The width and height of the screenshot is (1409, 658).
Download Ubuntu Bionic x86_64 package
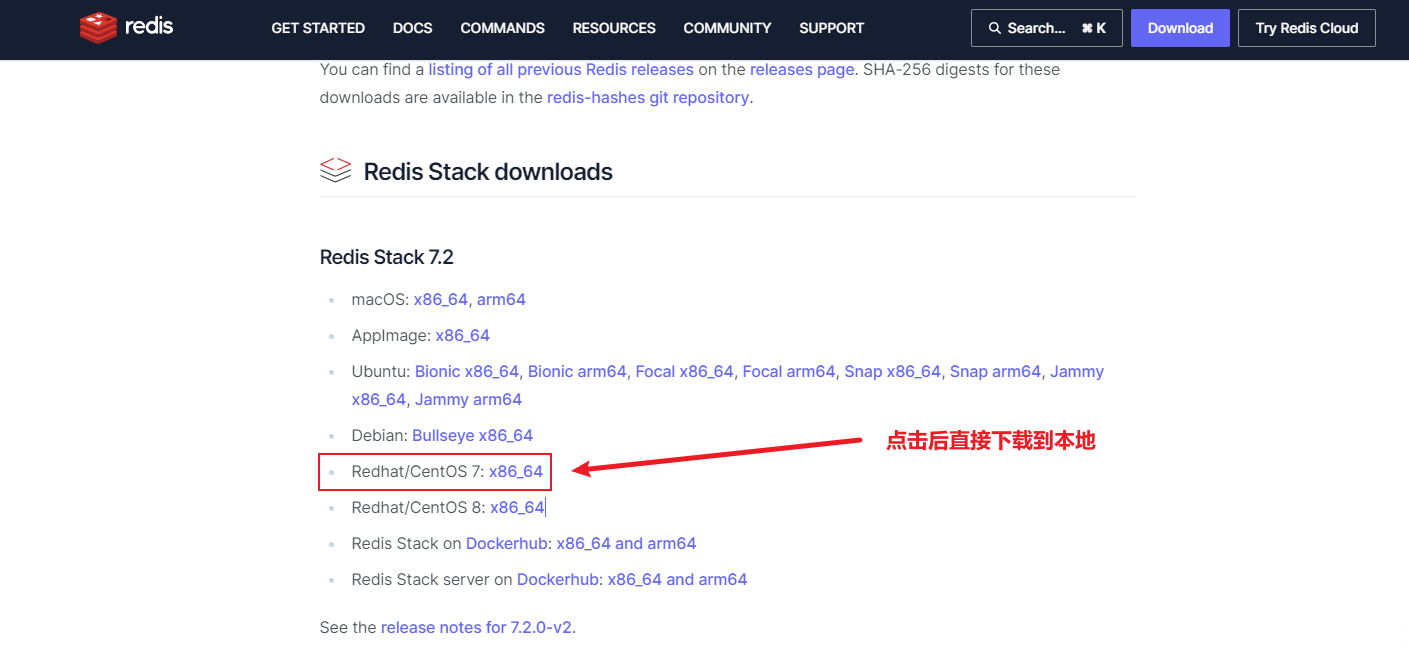(467, 372)
